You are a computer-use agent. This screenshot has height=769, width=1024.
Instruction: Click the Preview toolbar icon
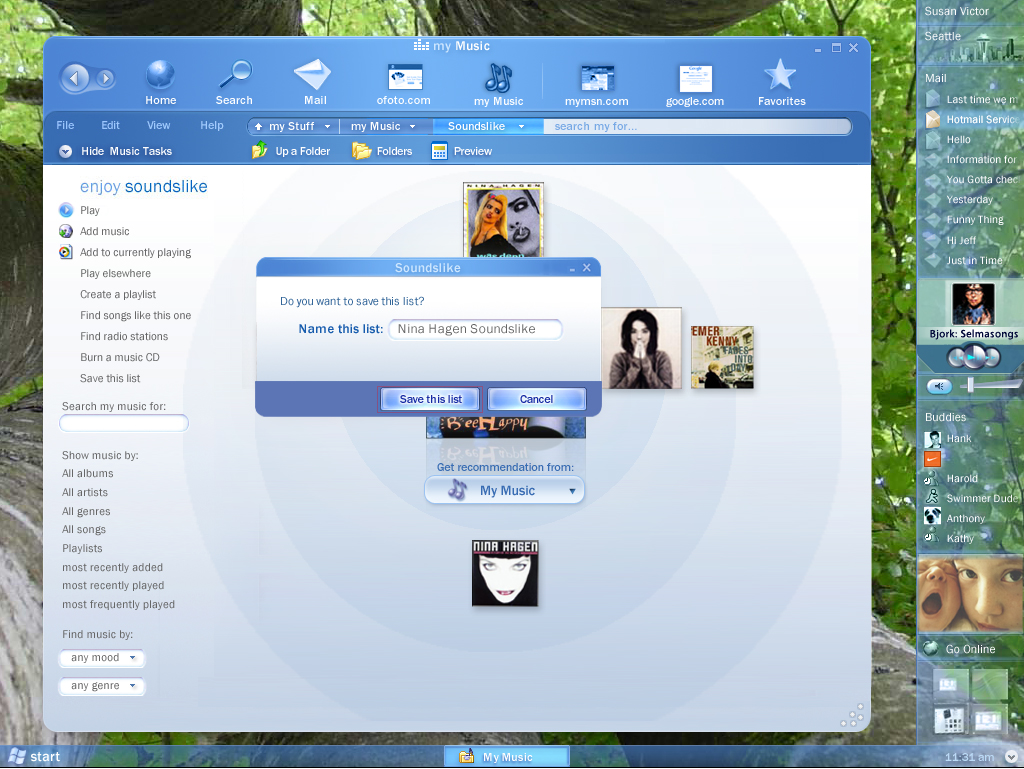pos(440,151)
